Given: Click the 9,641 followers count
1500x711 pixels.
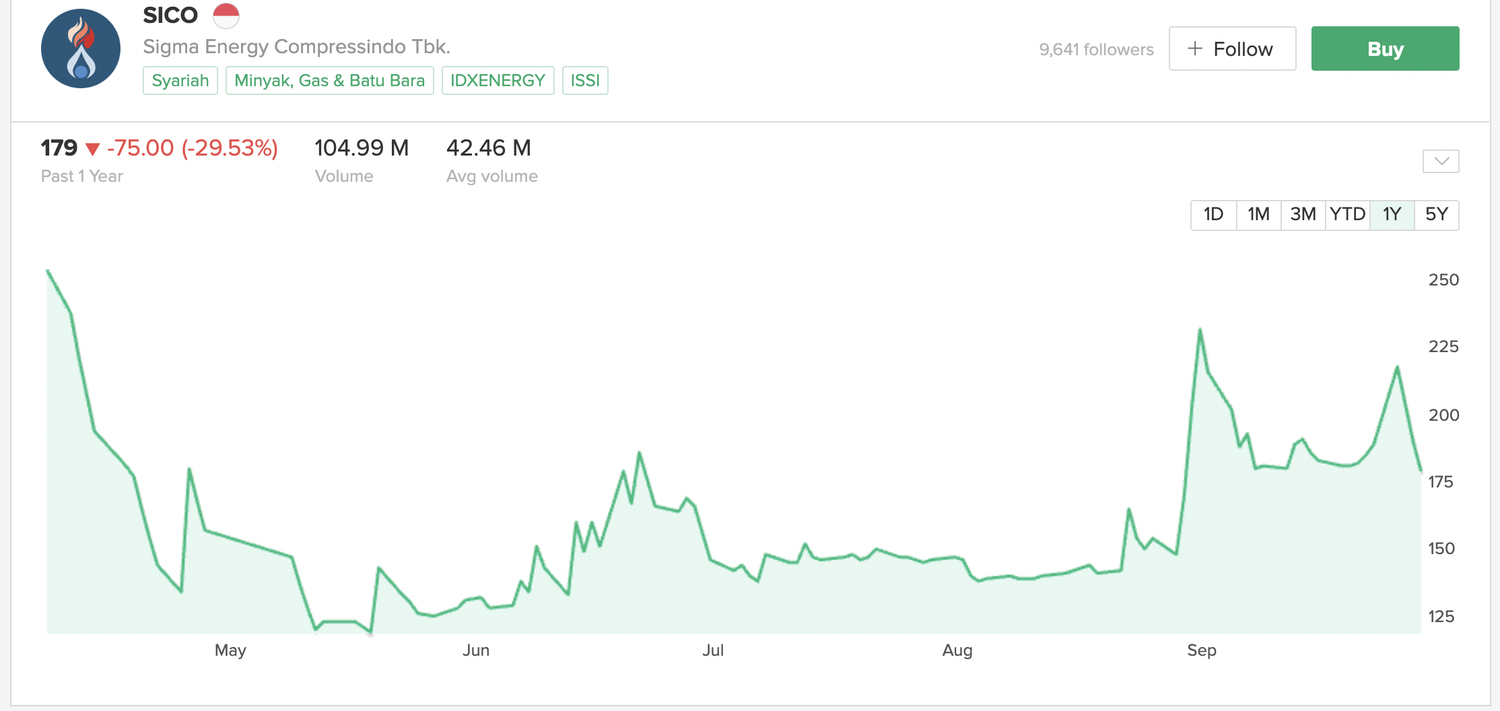Looking at the screenshot, I should click(1095, 49).
